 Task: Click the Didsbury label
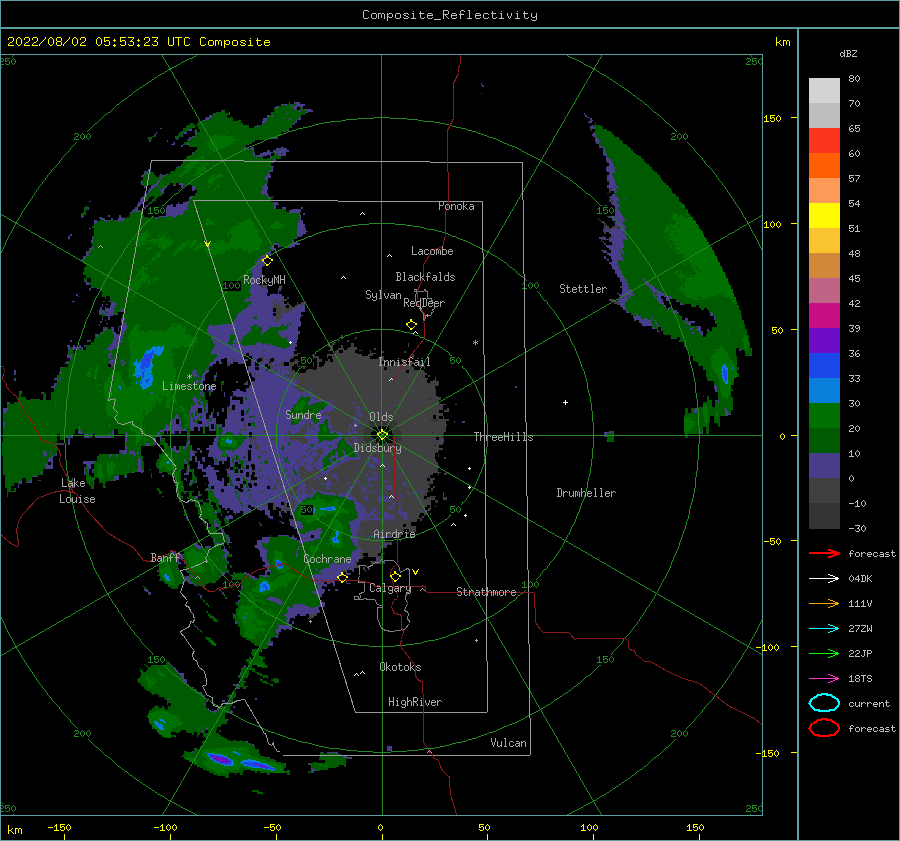pos(377,448)
